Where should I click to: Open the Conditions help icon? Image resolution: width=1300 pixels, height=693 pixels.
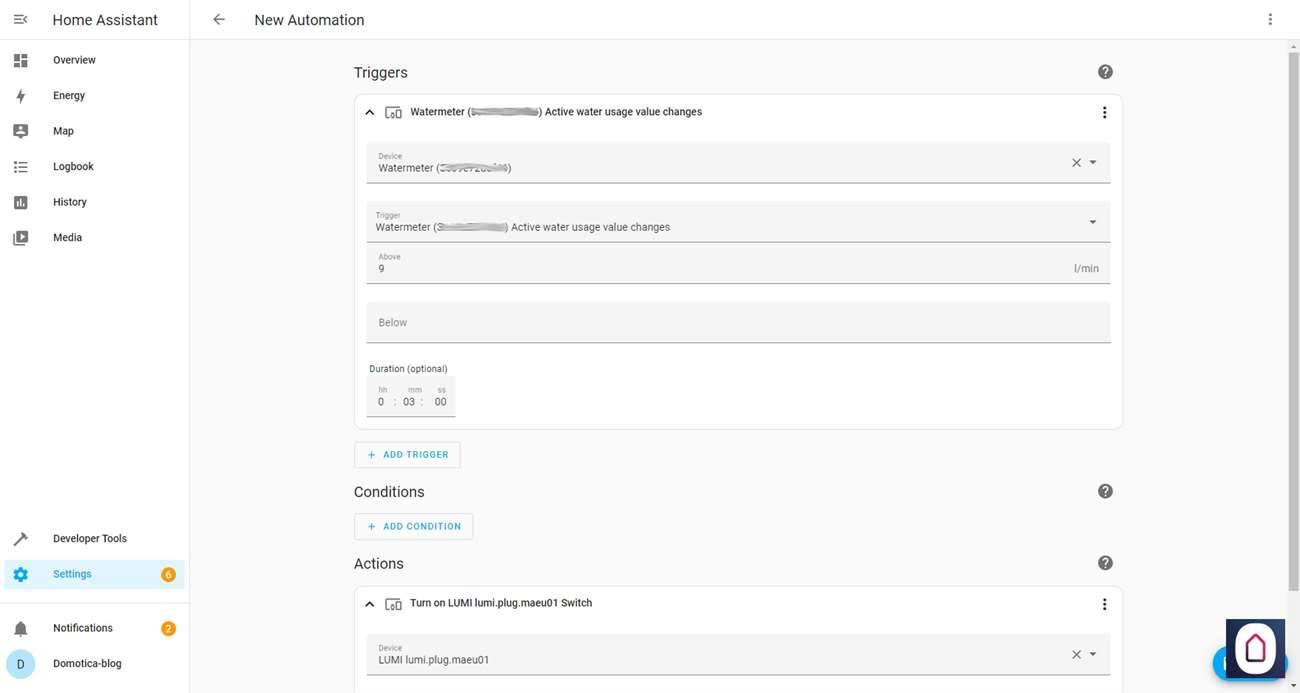(x=1105, y=491)
